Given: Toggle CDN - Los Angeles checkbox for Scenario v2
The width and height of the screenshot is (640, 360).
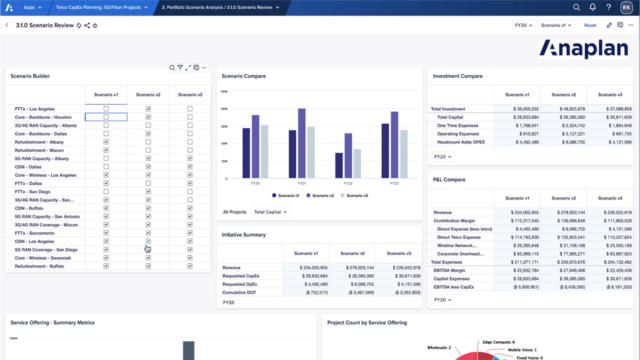Looking at the screenshot, I should [x=148, y=241].
